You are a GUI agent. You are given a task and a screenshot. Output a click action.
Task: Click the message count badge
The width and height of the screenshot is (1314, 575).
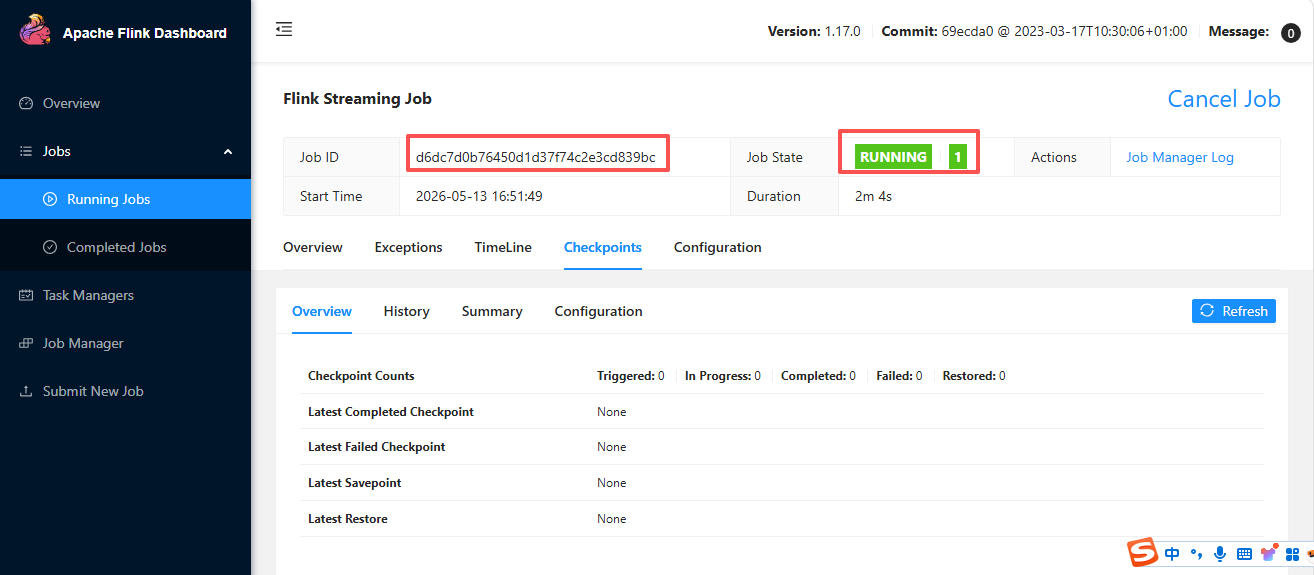click(1291, 33)
